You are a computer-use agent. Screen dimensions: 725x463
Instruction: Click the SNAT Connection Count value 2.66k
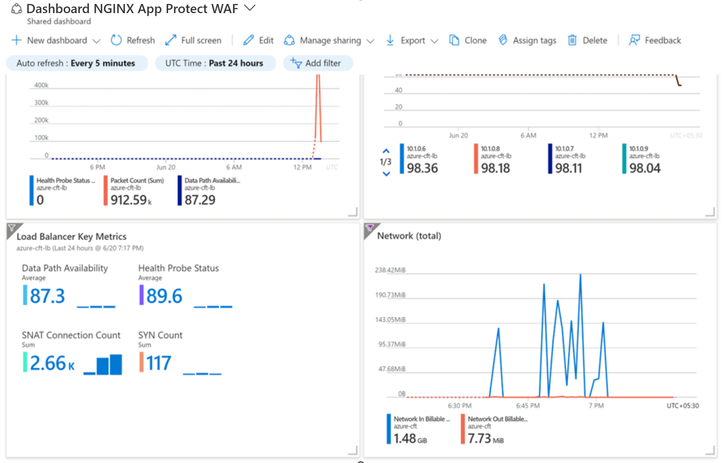(x=52, y=363)
